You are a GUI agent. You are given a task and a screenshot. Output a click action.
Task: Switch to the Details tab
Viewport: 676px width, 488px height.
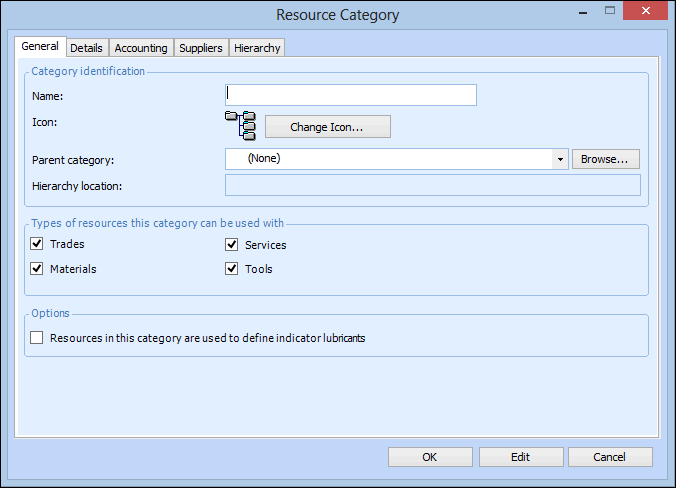(x=86, y=48)
